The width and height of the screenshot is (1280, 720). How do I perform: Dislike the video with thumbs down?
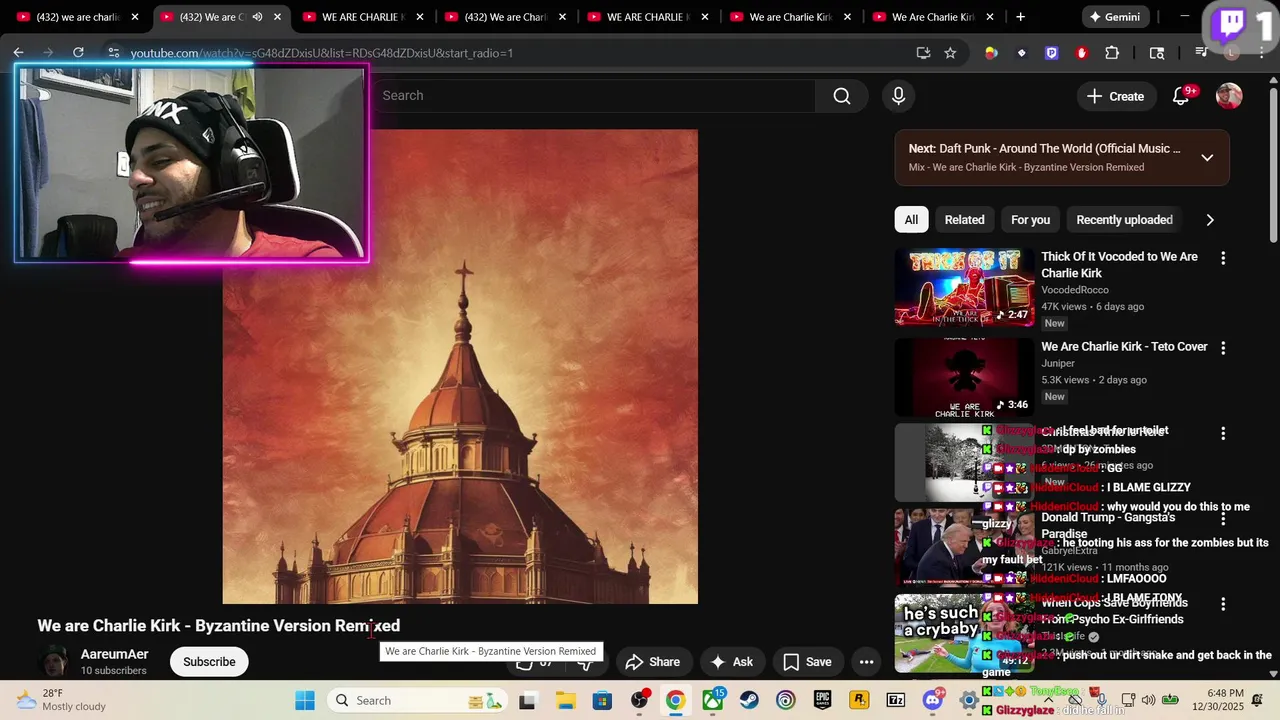[585, 662]
